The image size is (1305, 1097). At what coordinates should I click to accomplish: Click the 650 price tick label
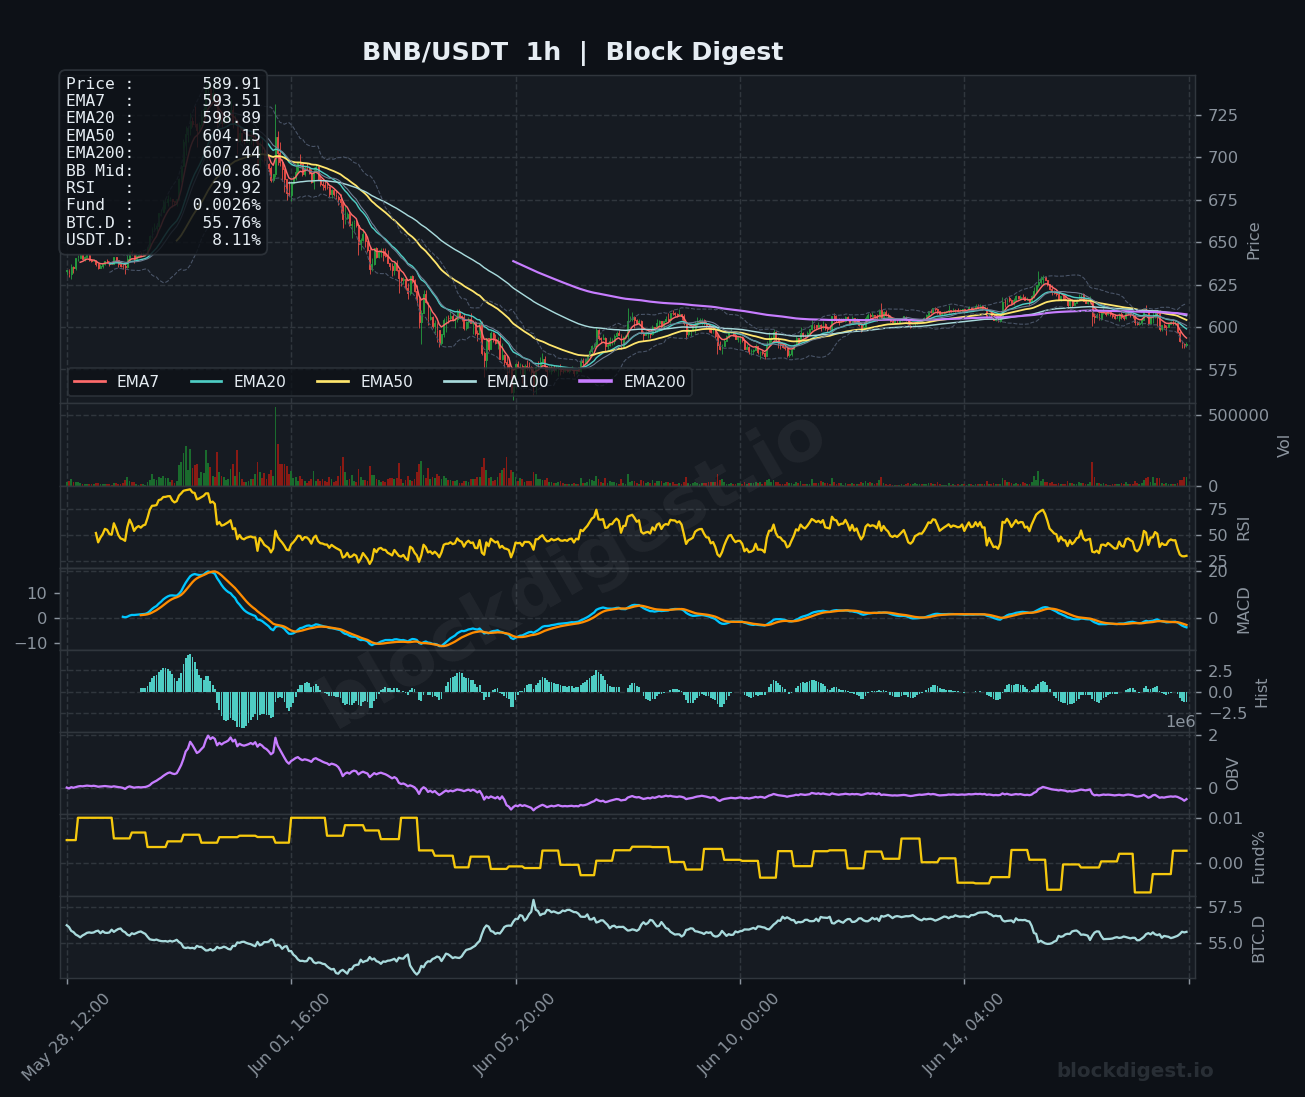(x=1221, y=243)
